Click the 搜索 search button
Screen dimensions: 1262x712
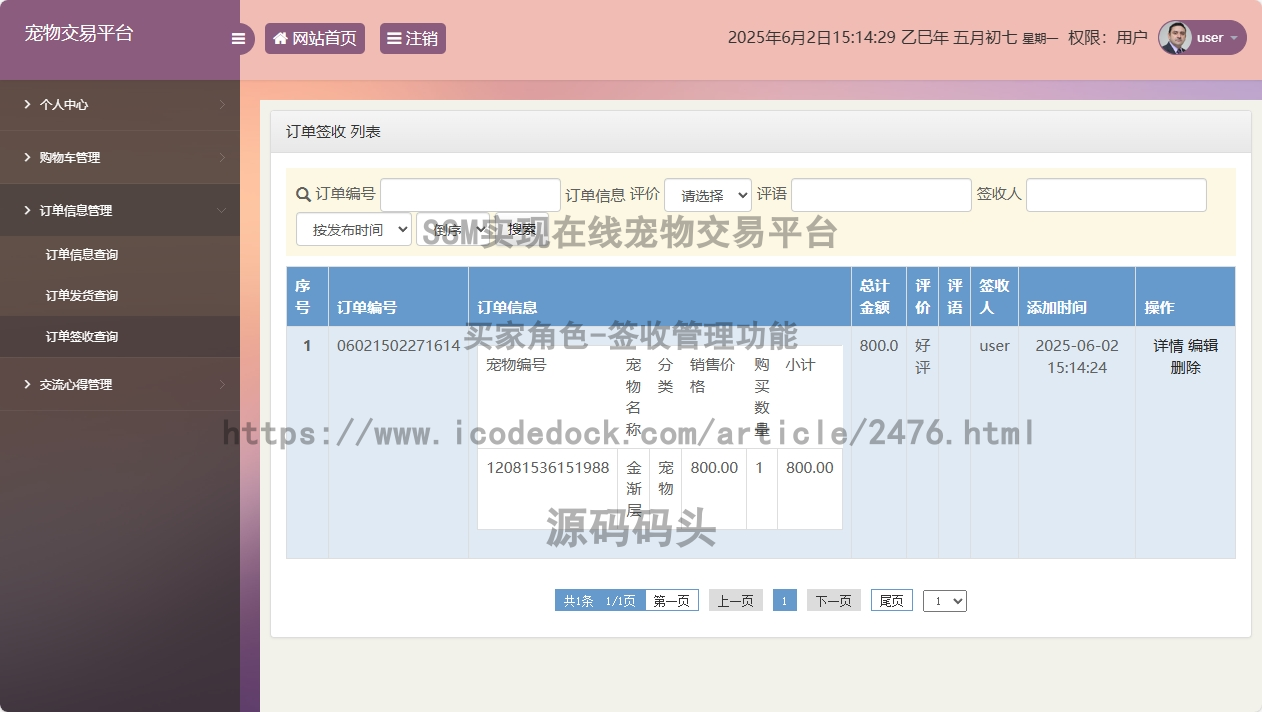pyautogui.click(x=522, y=229)
